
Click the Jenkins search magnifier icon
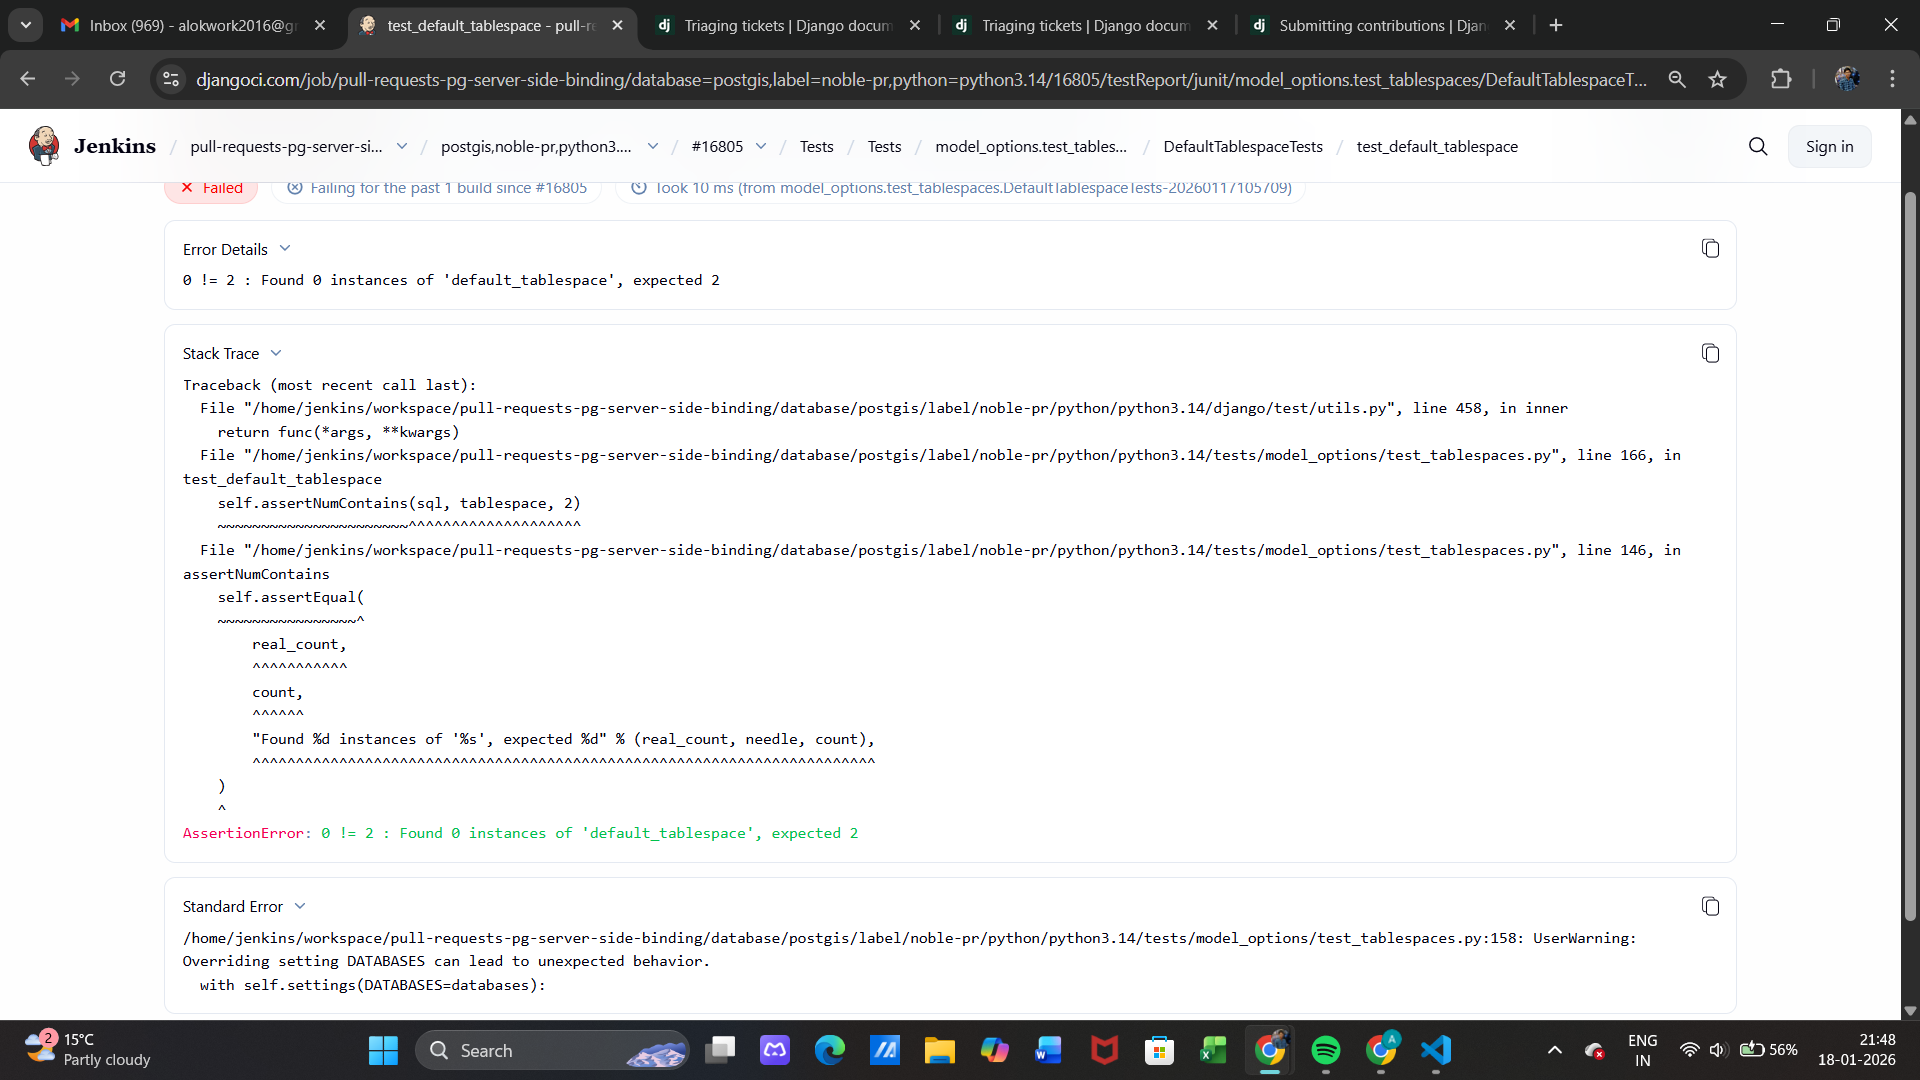(1757, 147)
